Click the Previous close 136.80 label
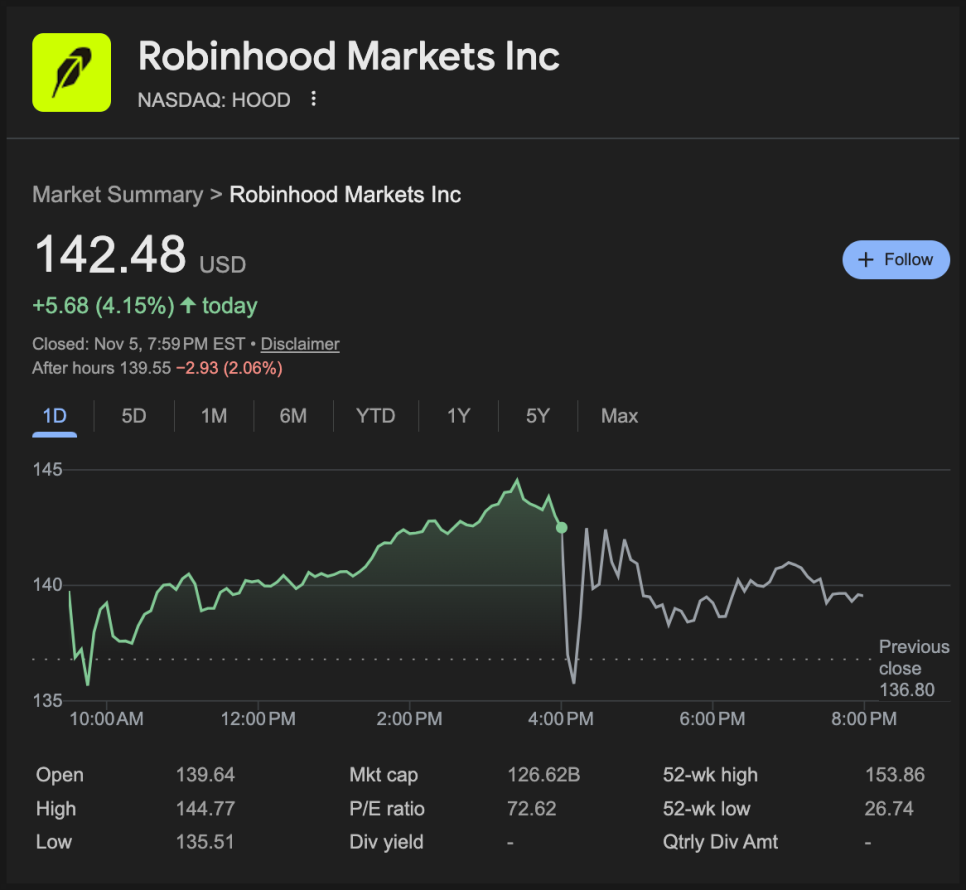Screen dimensions: 966x890 point(914,668)
